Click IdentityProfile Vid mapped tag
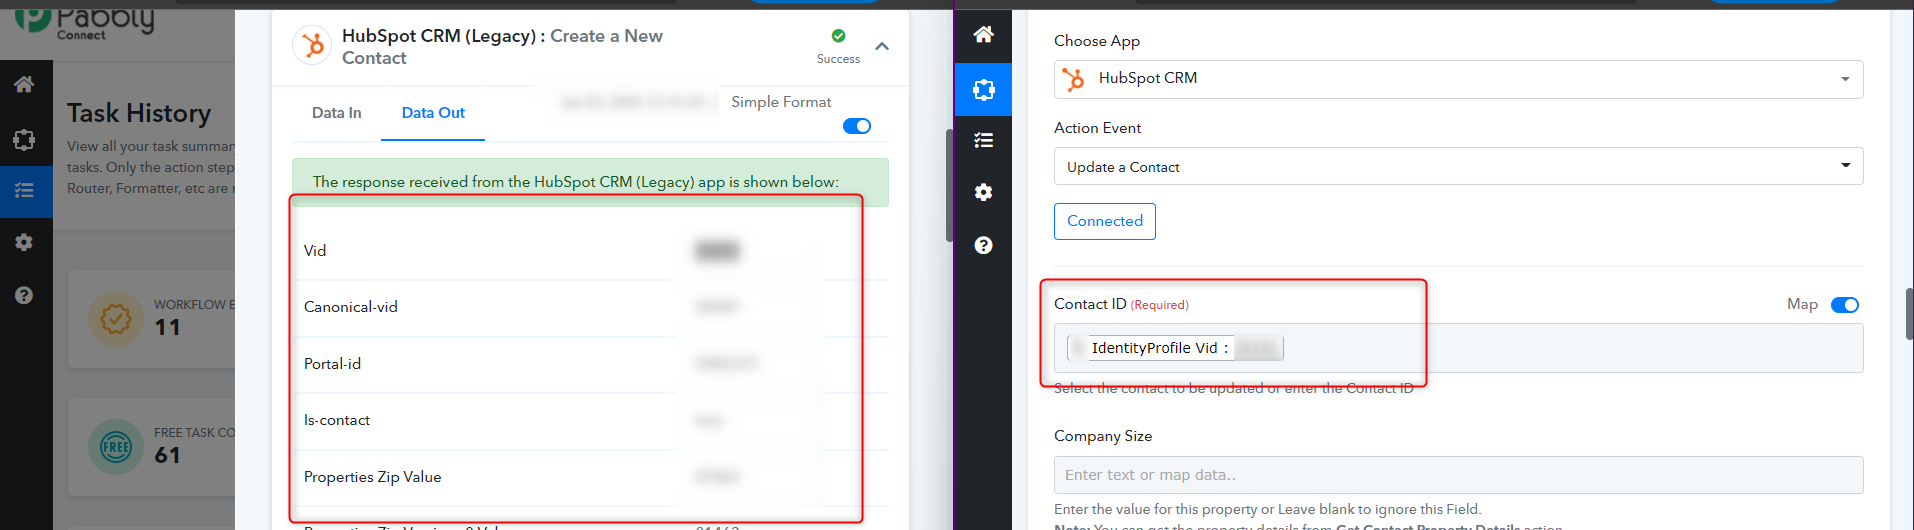This screenshot has height=530, width=1914. pyautogui.click(x=1176, y=348)
